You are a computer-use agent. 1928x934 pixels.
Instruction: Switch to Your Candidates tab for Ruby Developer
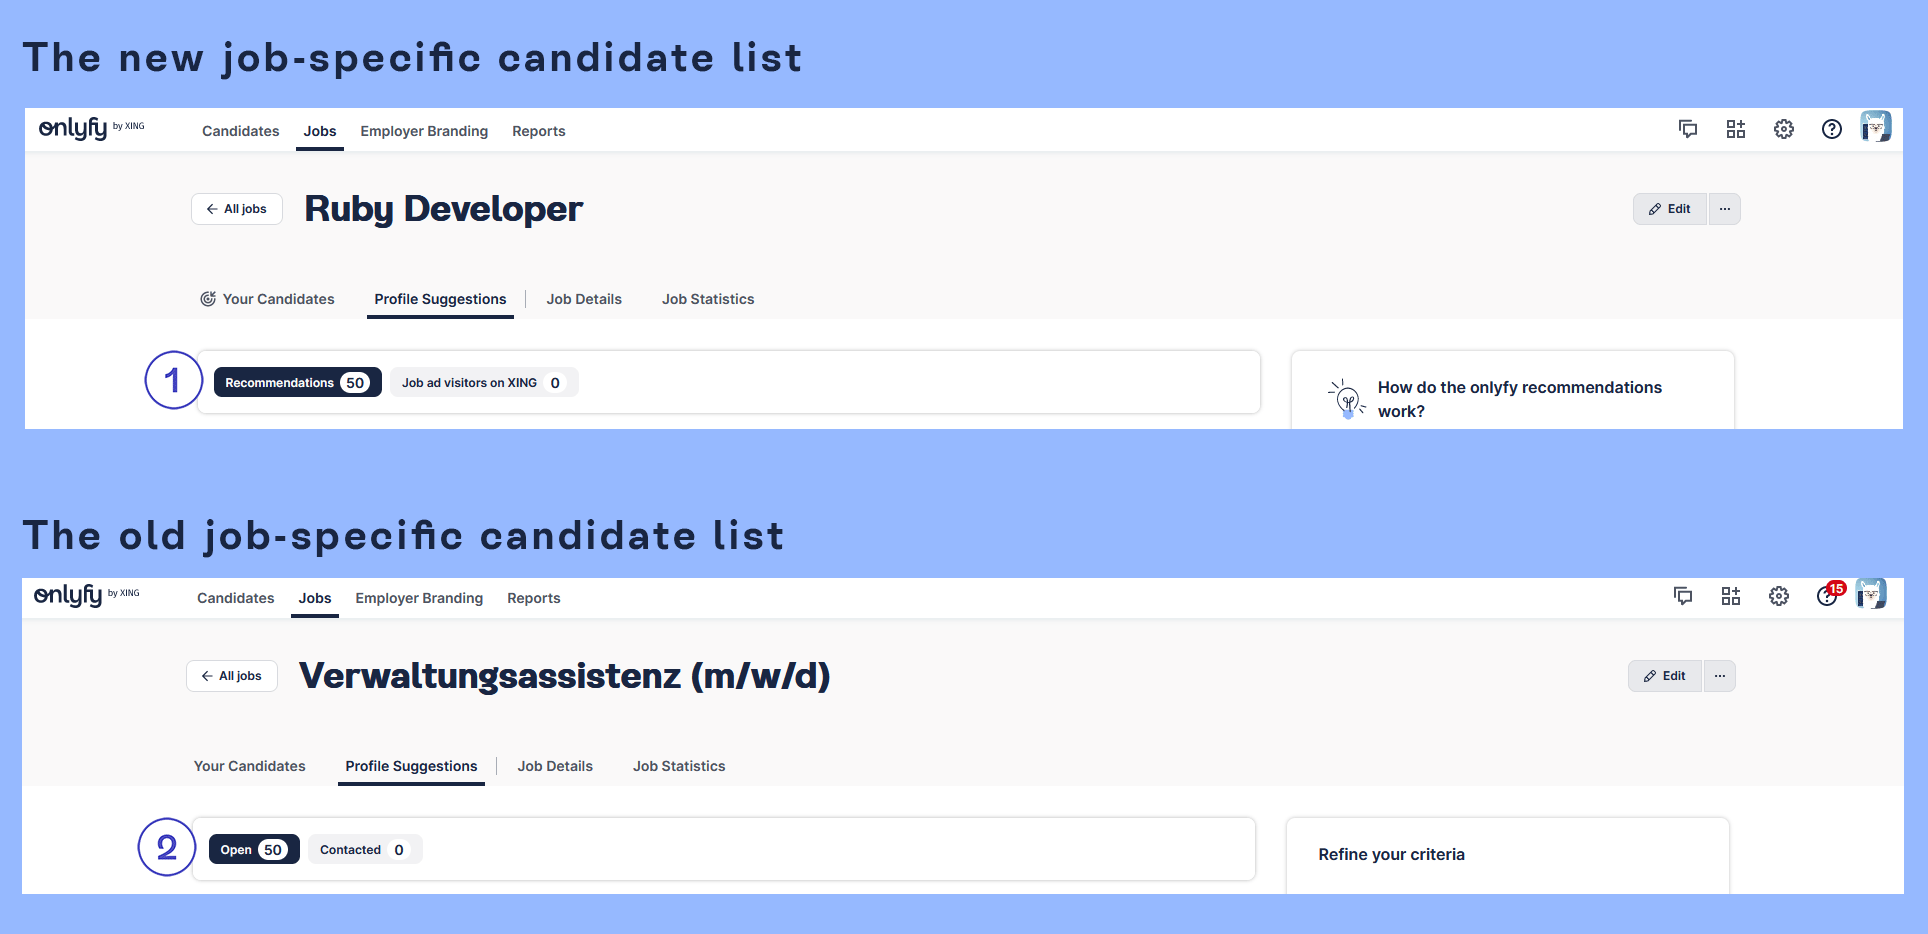pyautogui.click(x=268, y=299)
